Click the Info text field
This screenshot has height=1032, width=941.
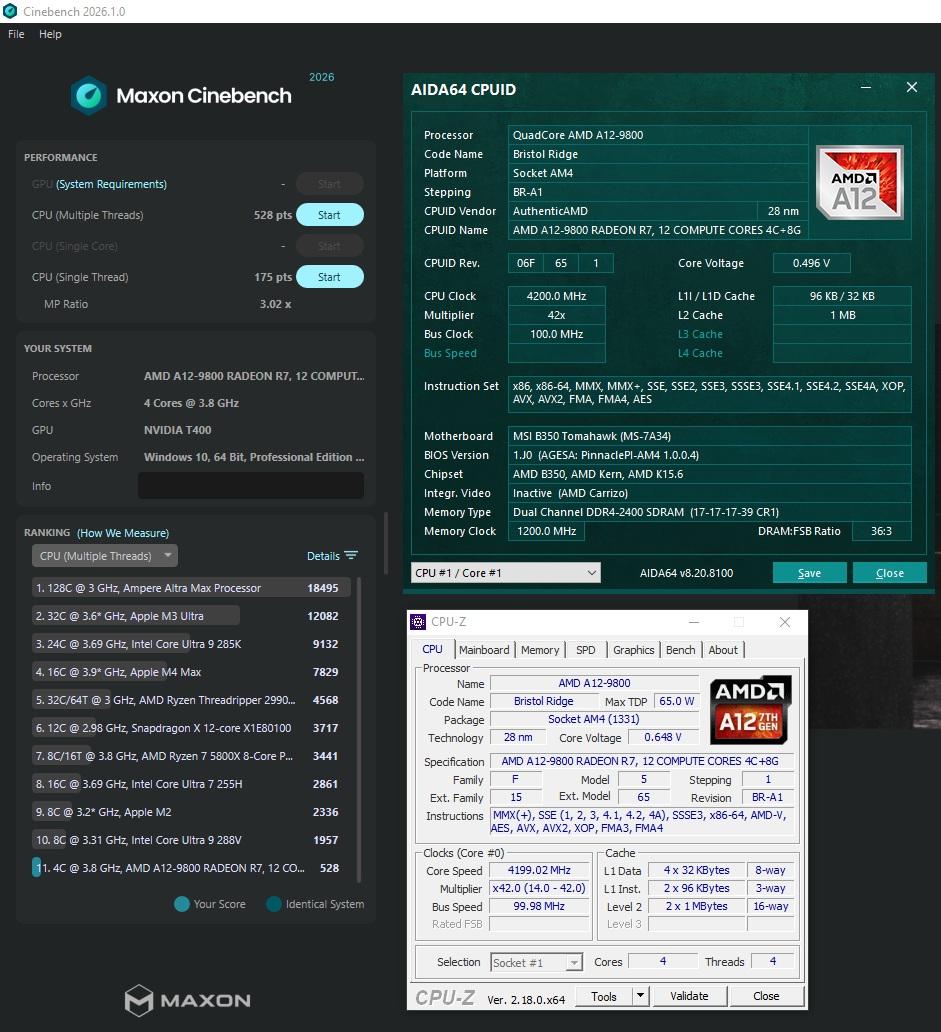pyautogui.click(x=250, y=486)
